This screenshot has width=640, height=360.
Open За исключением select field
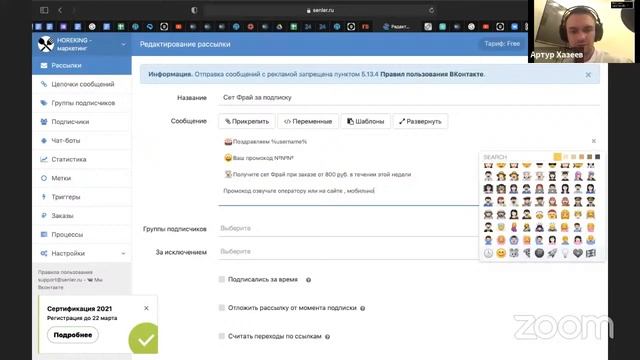(348, 251)
